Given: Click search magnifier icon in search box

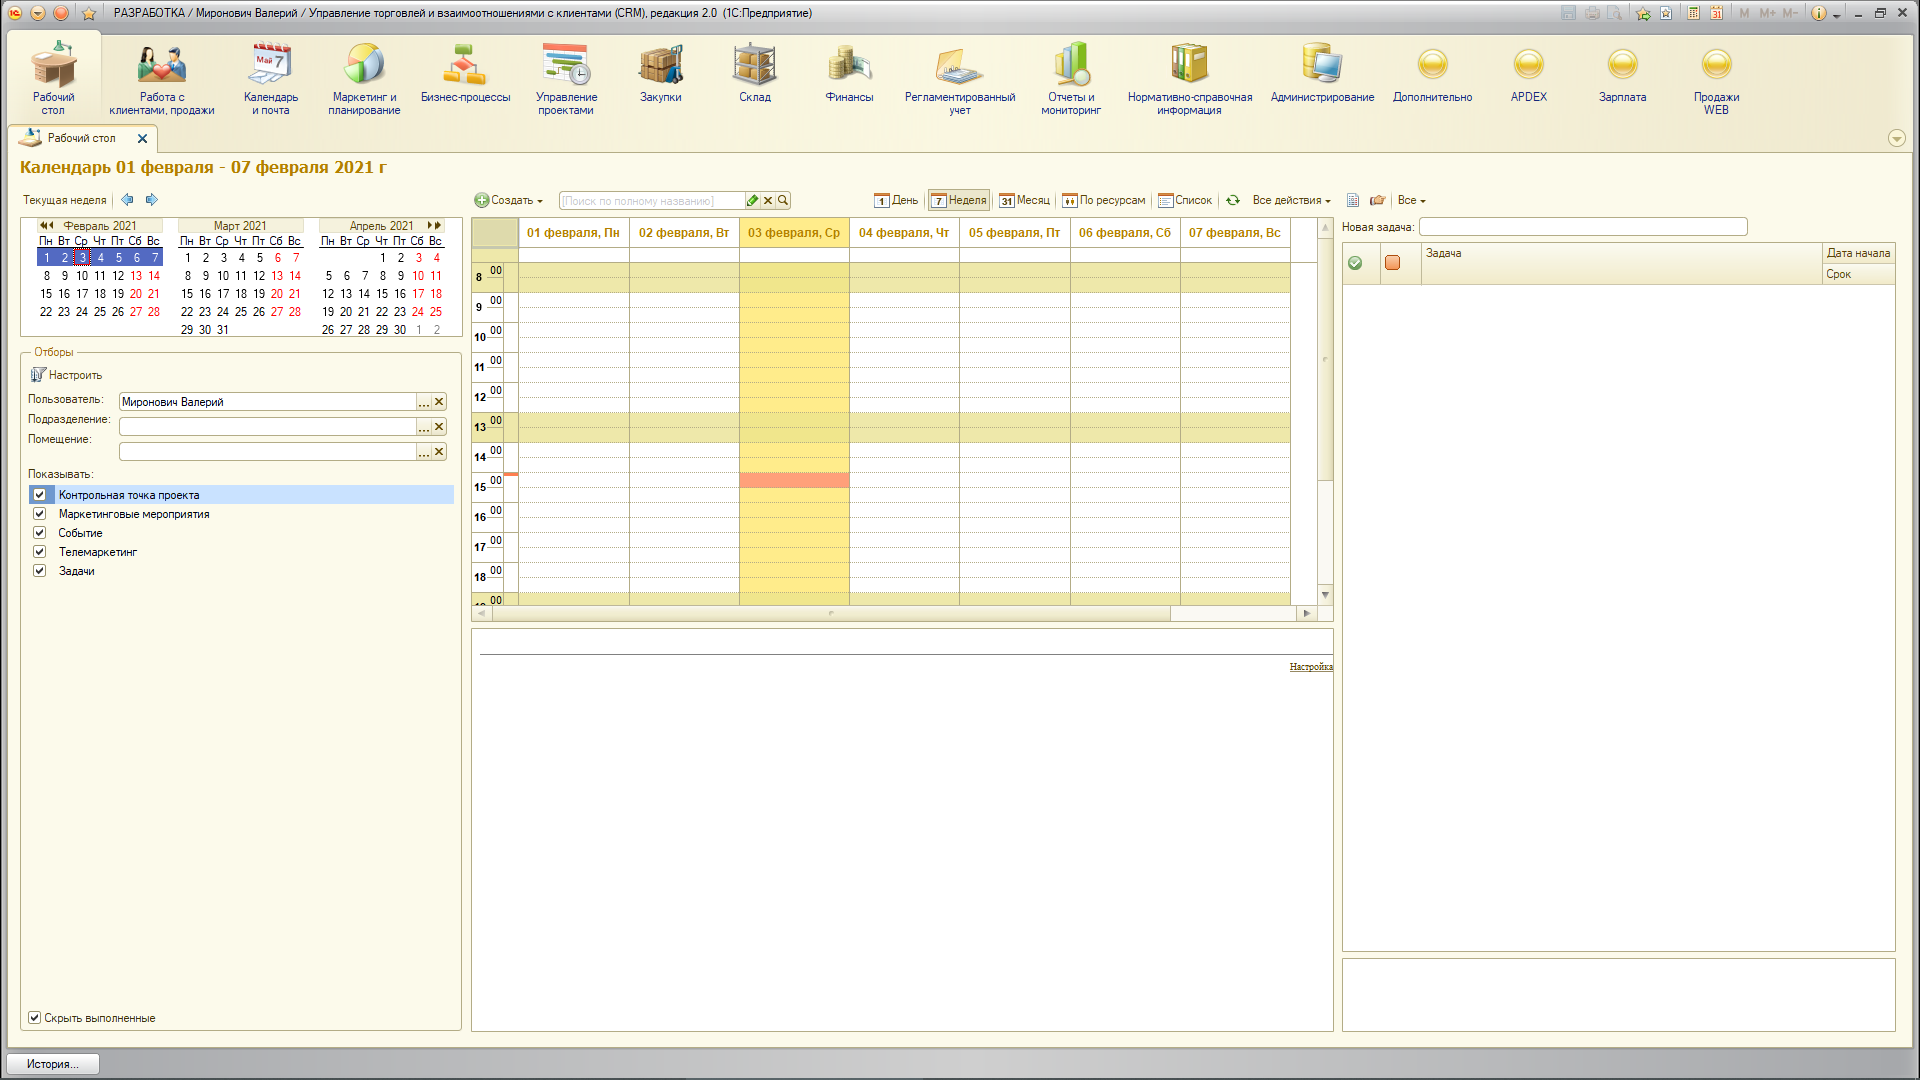Looking at the screenshot, I should coord(783,200).
